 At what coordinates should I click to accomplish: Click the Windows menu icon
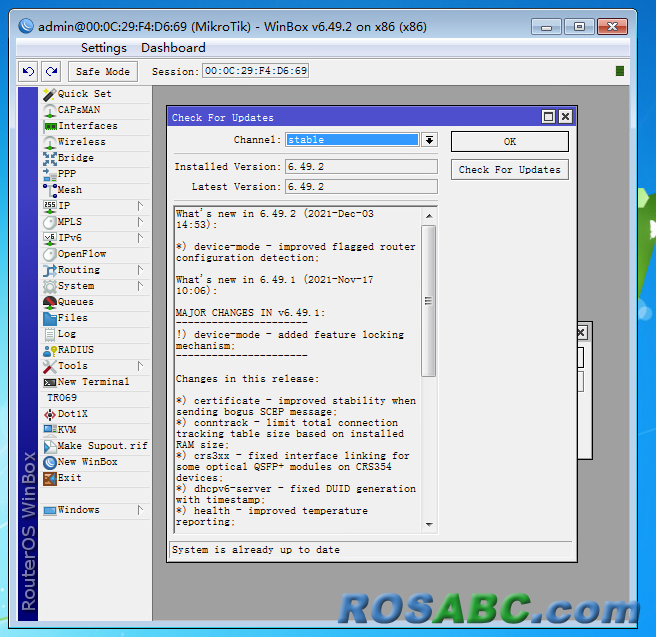click(x=49, y=510)
